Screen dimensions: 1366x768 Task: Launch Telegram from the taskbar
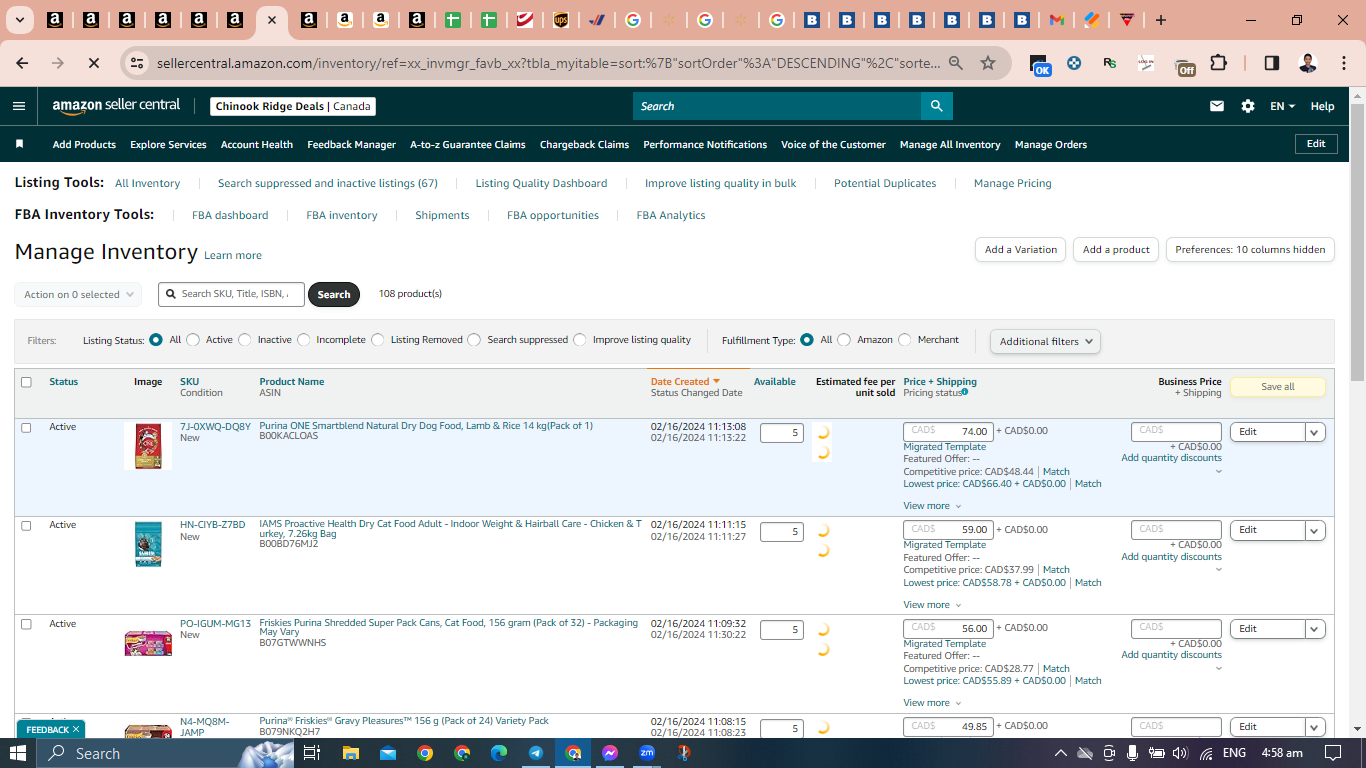(536, 753)
